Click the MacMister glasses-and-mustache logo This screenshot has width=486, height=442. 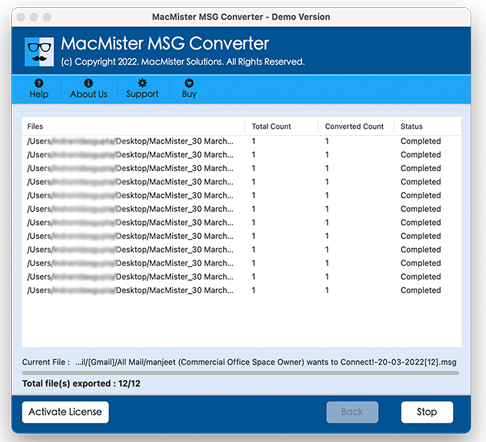point(39,52)
